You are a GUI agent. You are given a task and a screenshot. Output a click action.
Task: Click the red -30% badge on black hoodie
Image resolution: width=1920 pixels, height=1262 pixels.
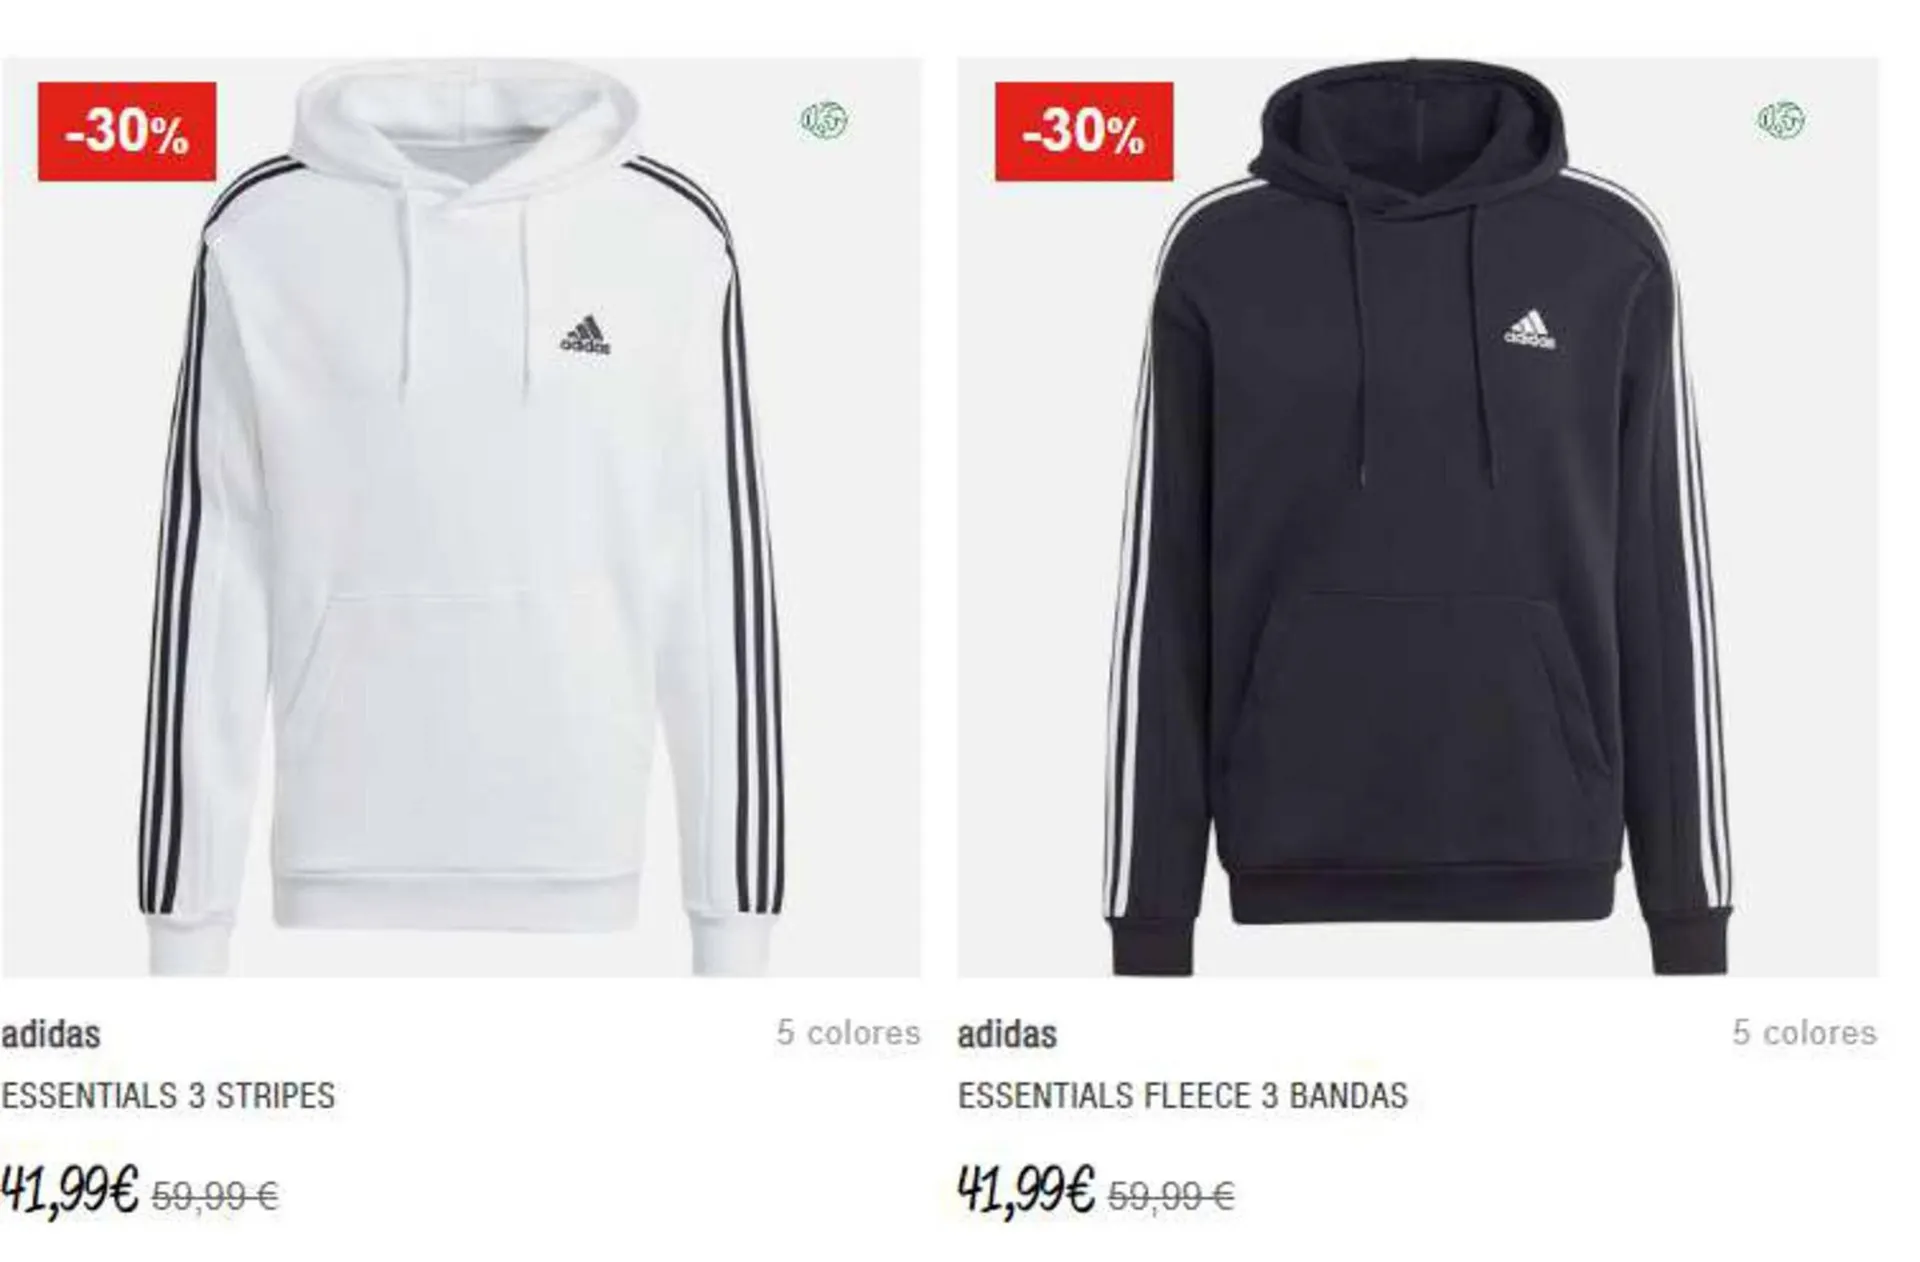1084,132
